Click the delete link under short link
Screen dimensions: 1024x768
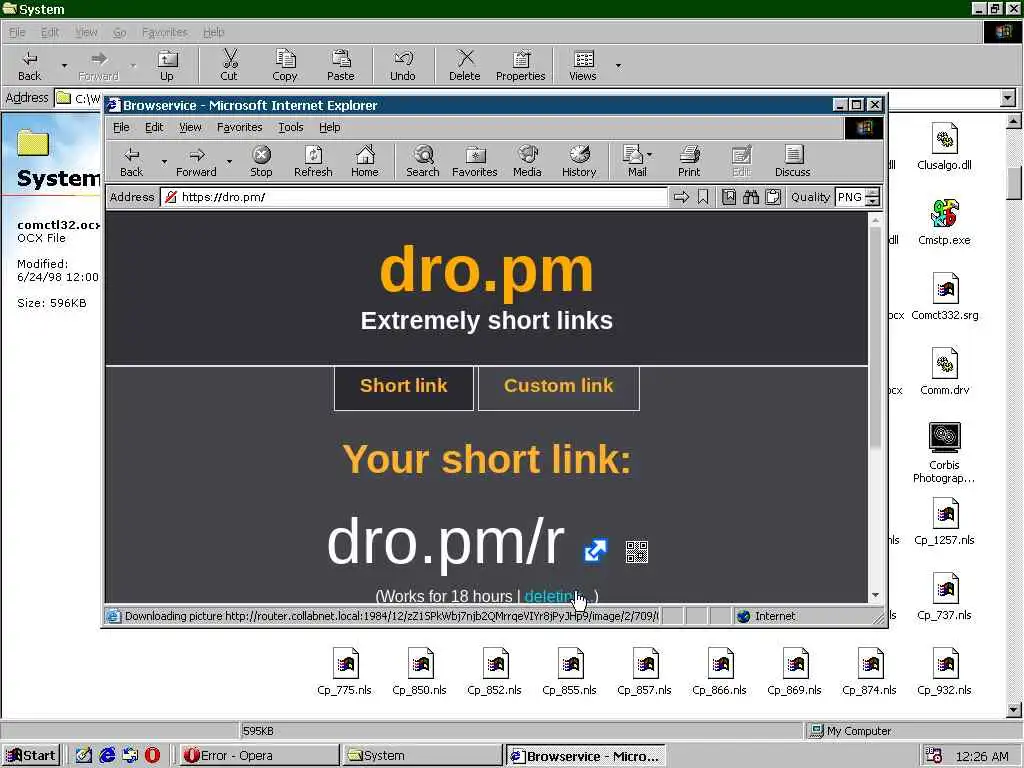point(550,596)
